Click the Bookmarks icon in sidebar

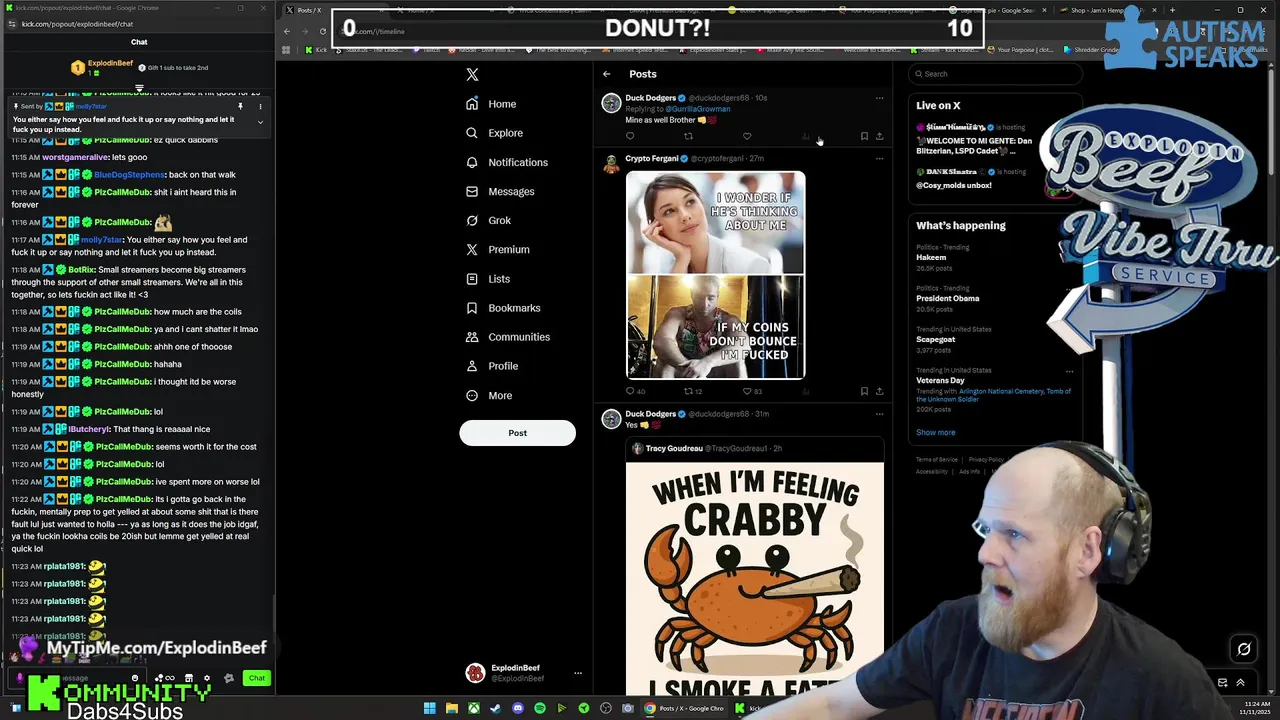[x=472, y=308]
